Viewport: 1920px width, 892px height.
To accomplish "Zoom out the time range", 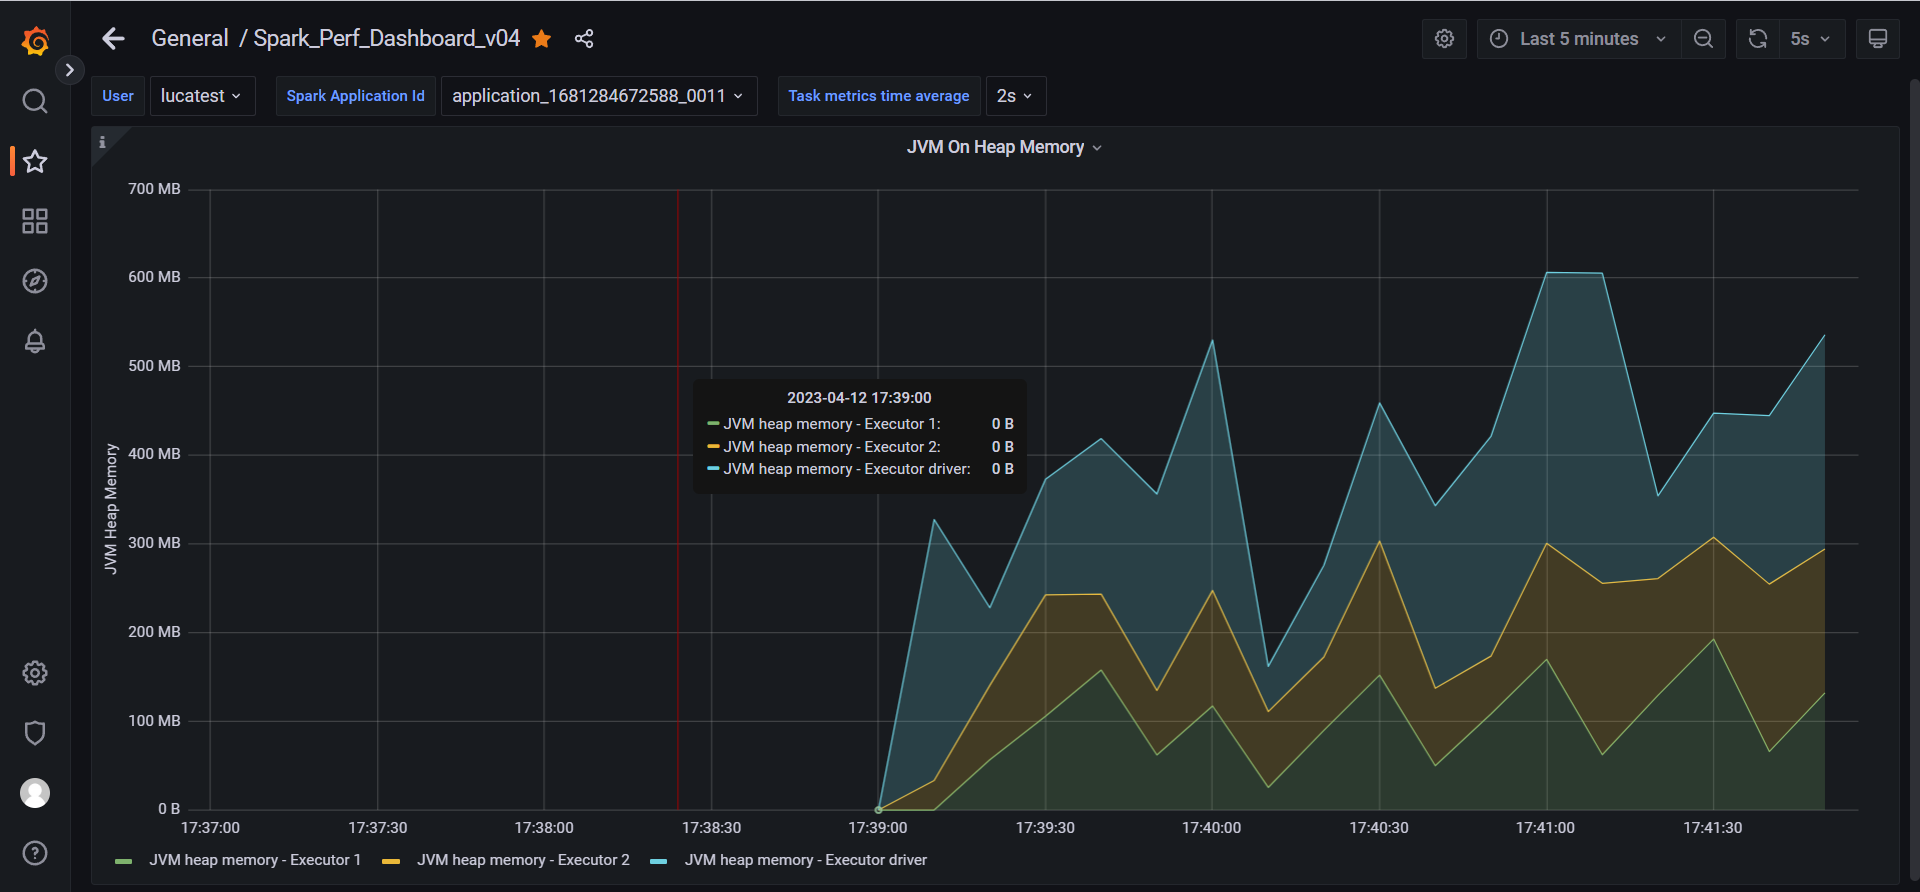I will tap(1703, 39).
